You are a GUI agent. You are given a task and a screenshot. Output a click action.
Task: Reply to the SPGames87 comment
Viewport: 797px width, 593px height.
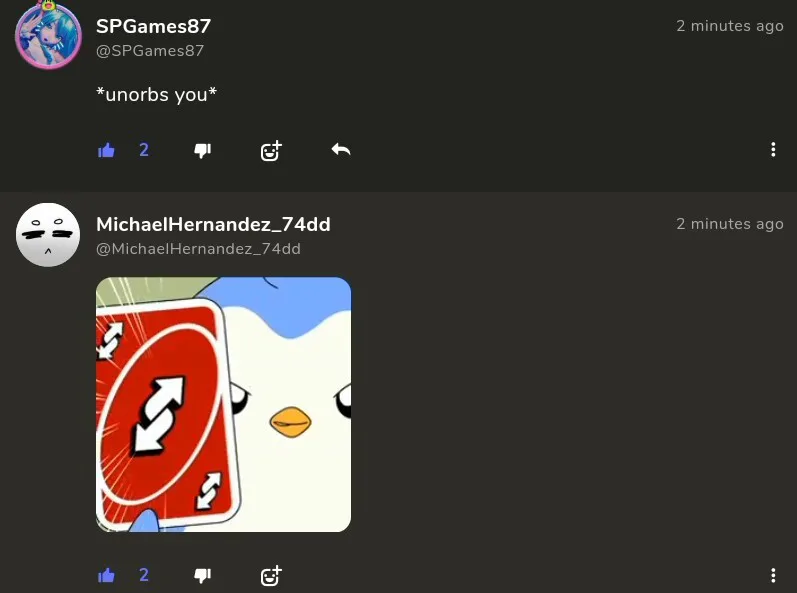341,150
